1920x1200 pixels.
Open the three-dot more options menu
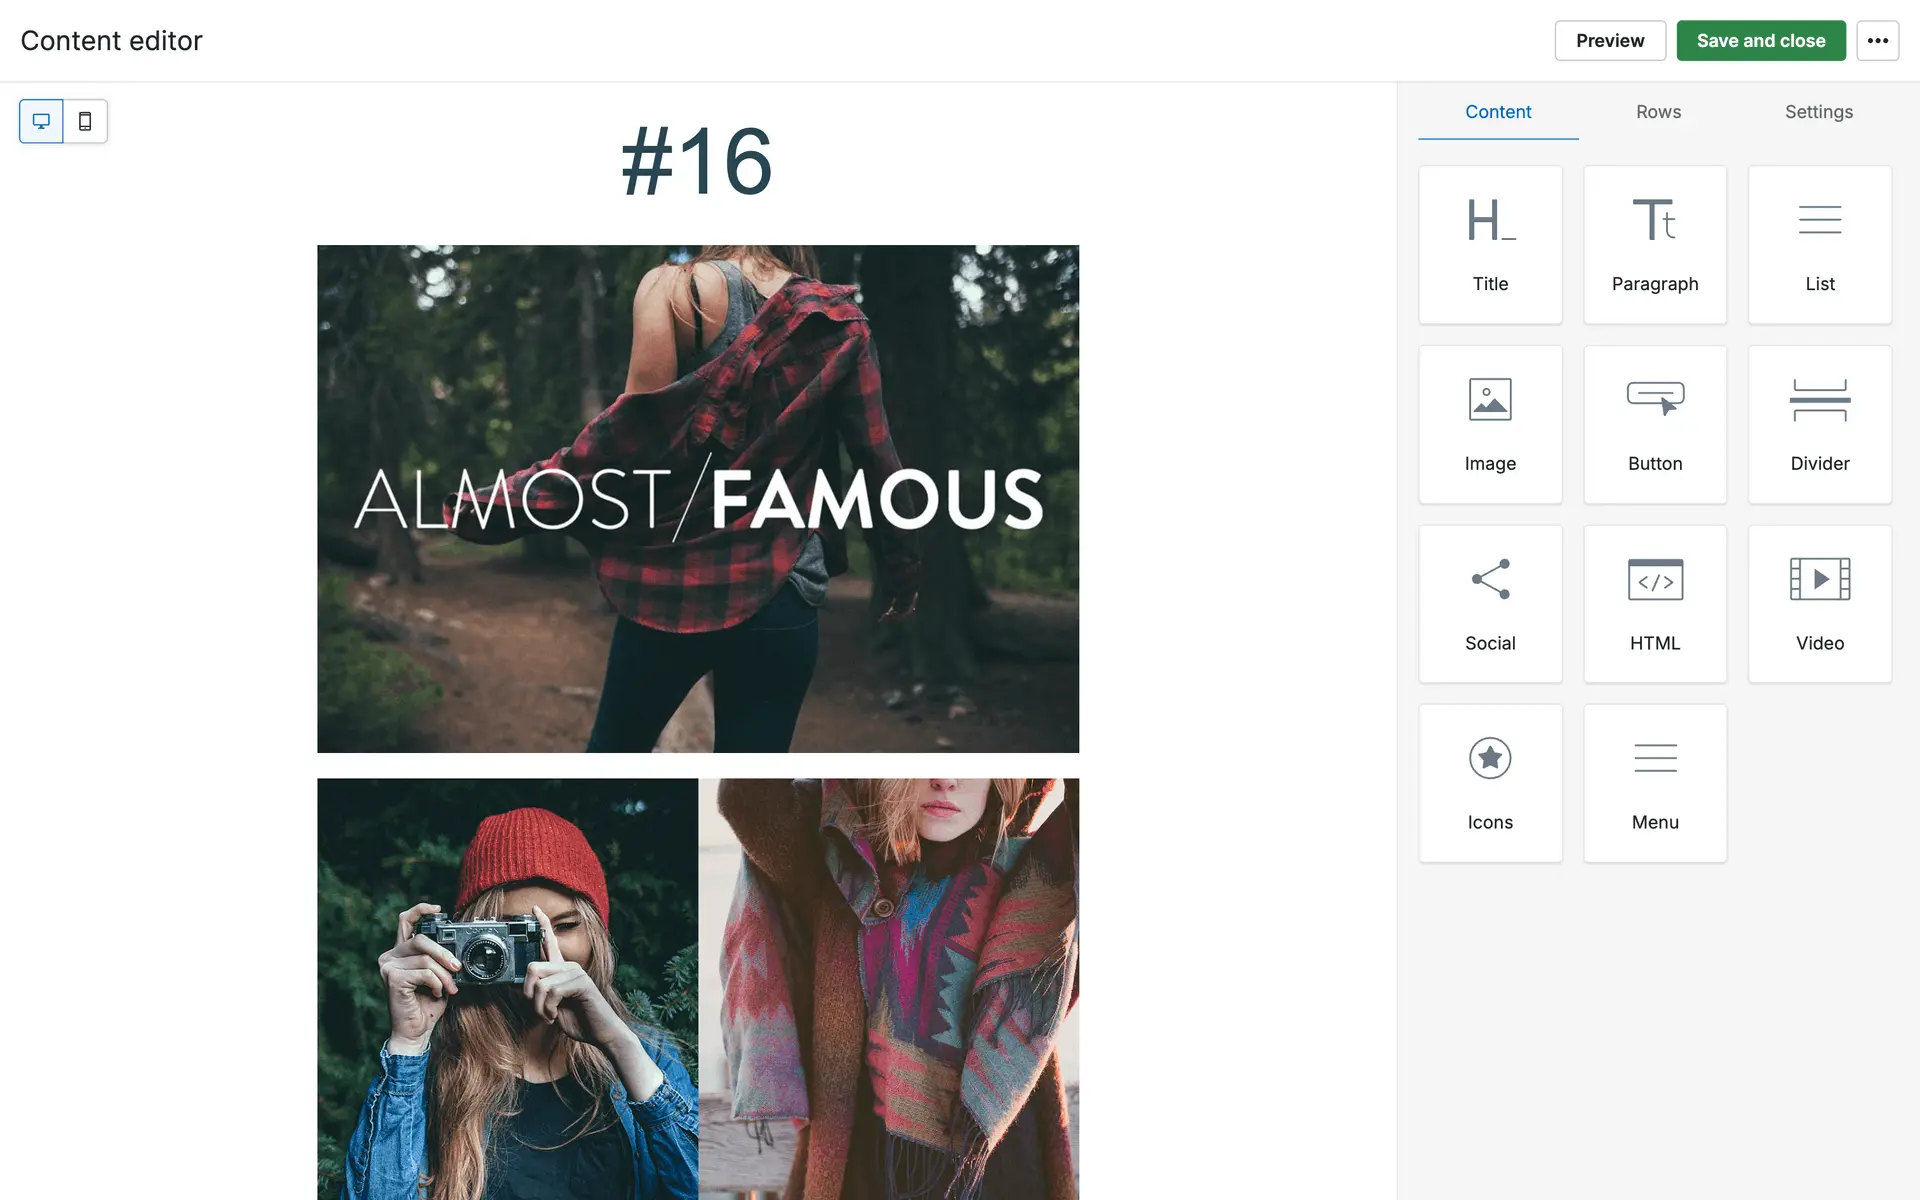point(1877,41)
